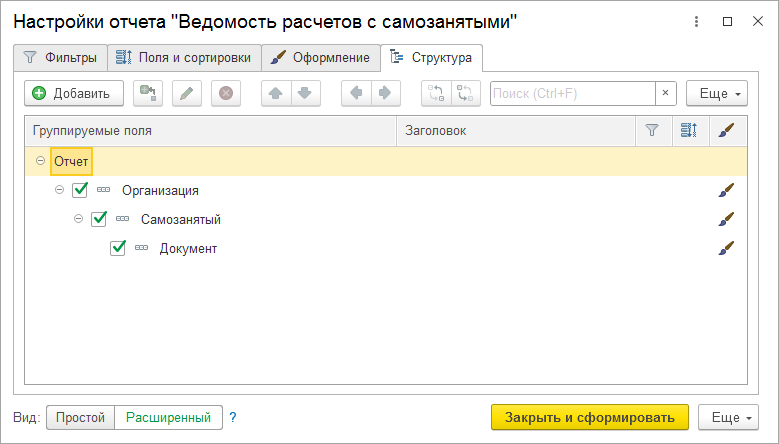779x444 pixels.
Task: Switch view mode to Простой
Action: tap(80, 417)
